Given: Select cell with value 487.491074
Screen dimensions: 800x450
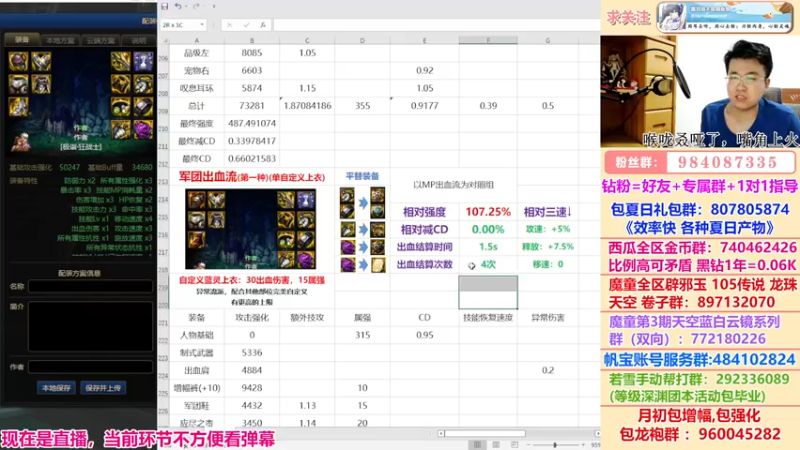Looking at the screenshot, I should 252,123.
